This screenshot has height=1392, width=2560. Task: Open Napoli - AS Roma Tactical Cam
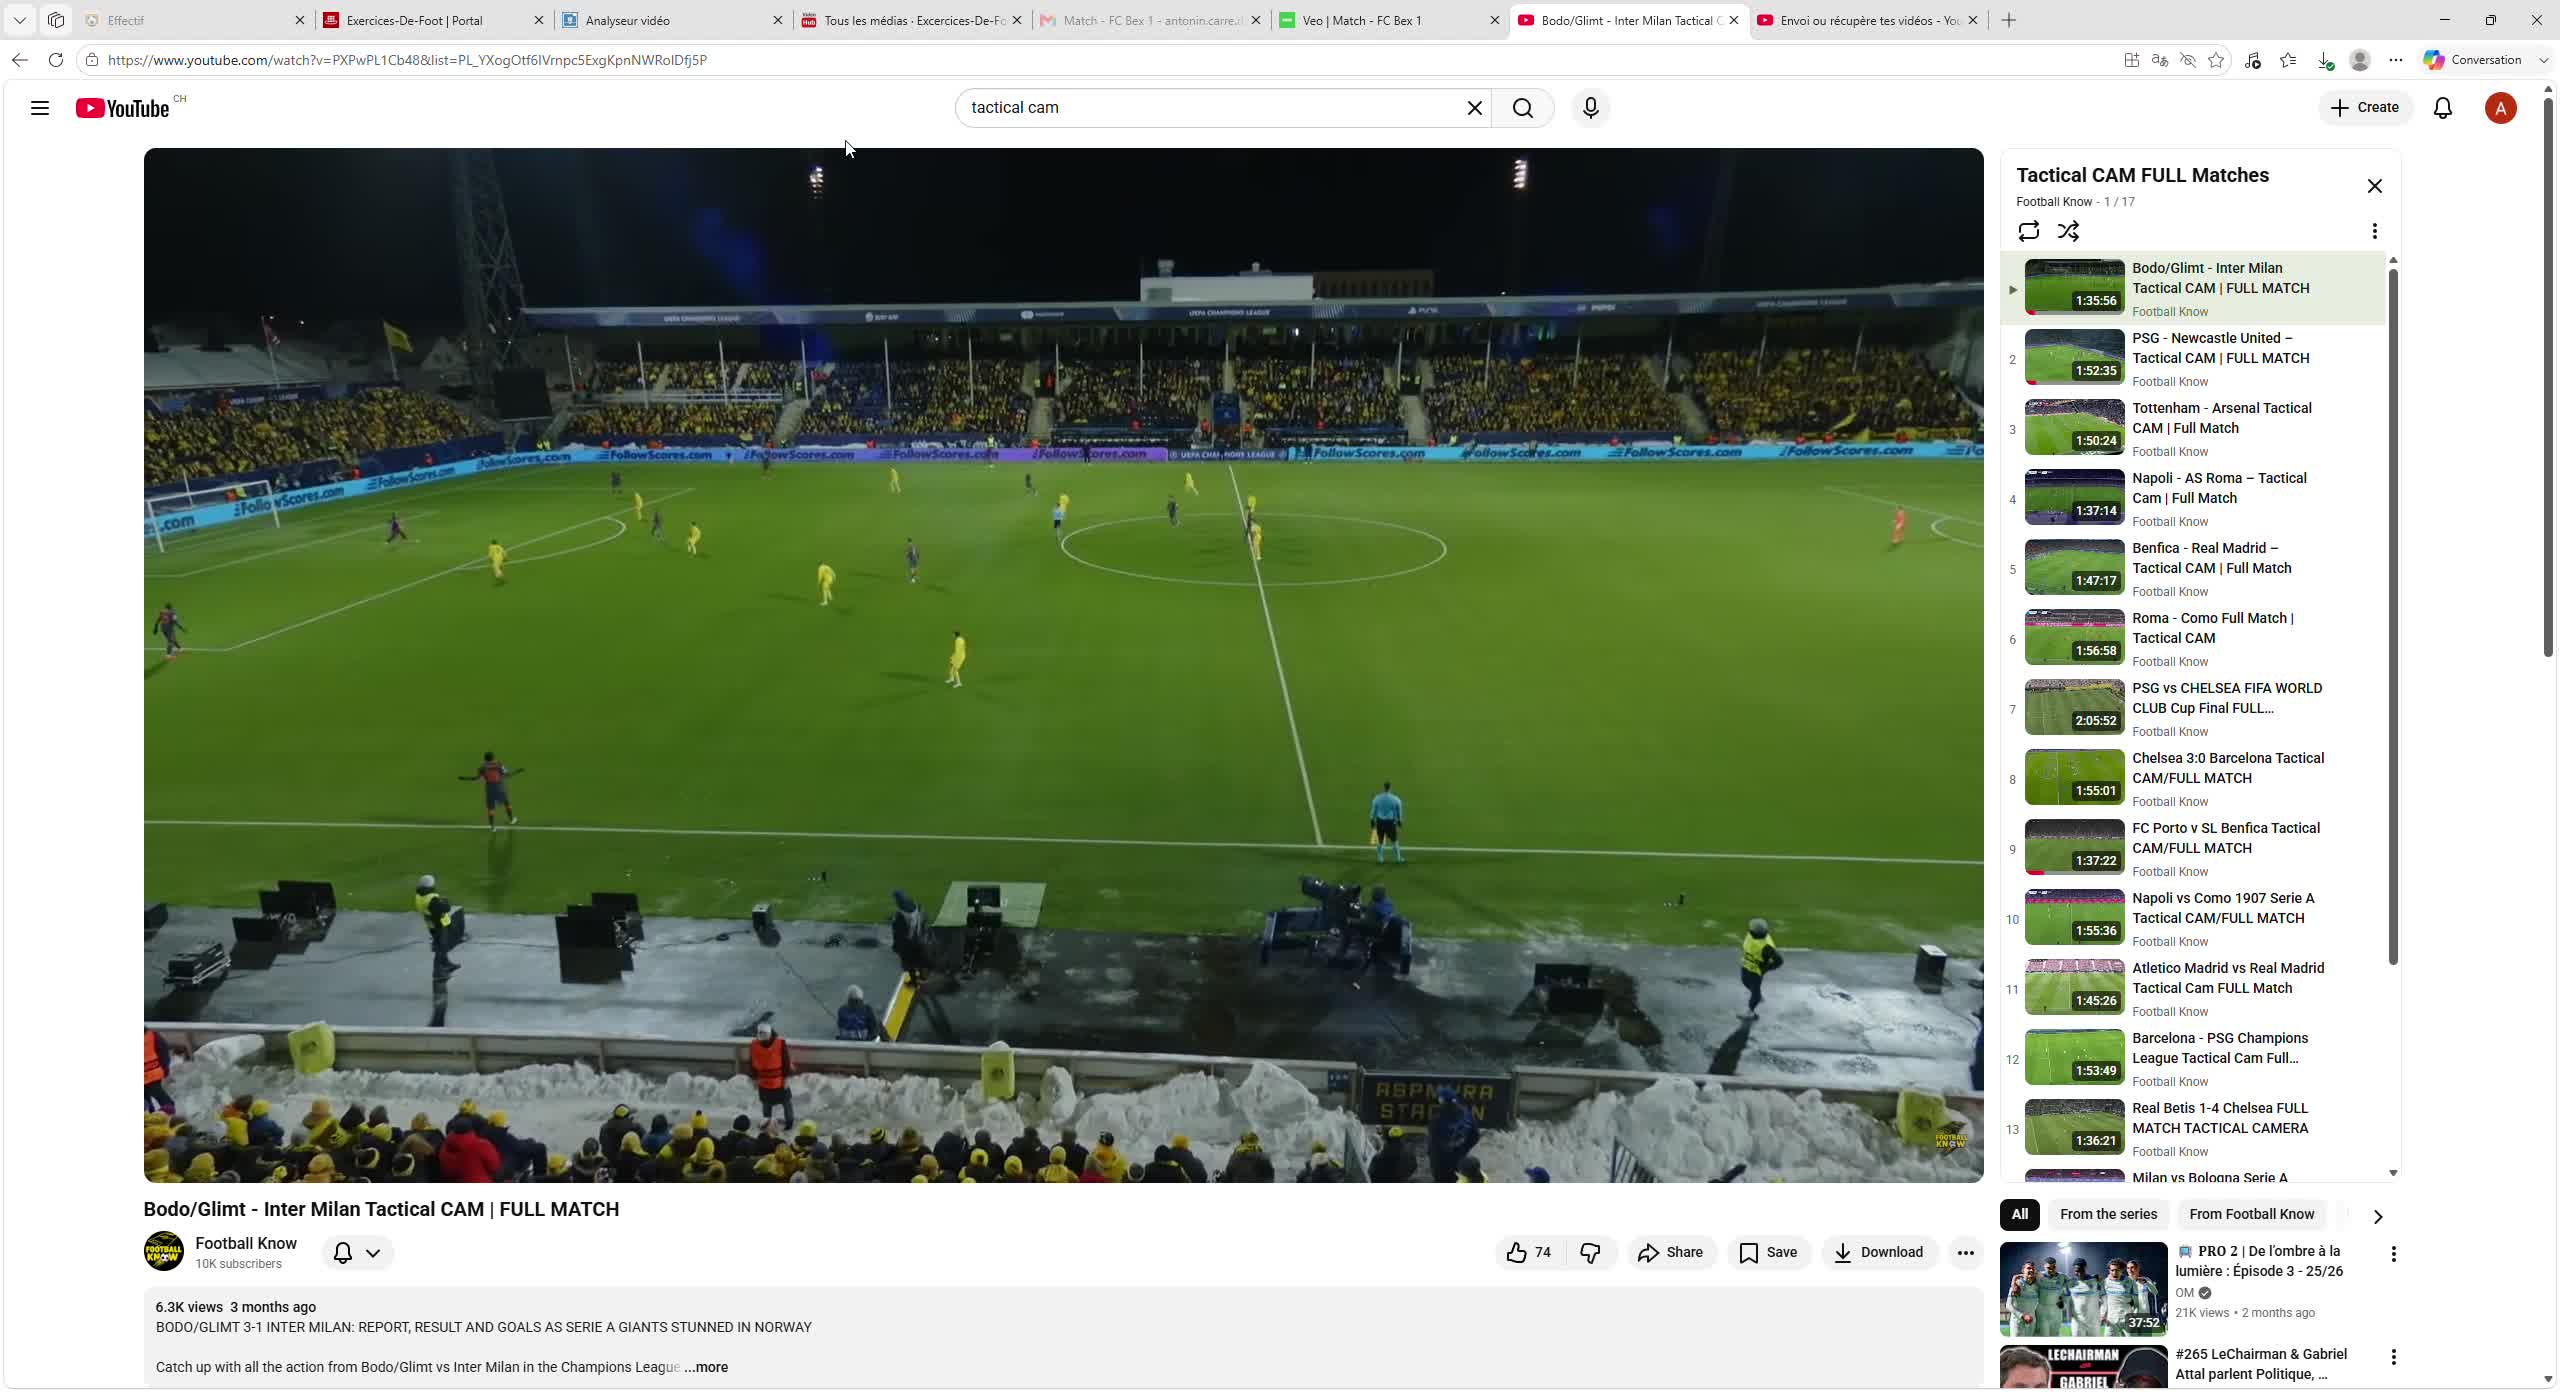[2192, 499]
